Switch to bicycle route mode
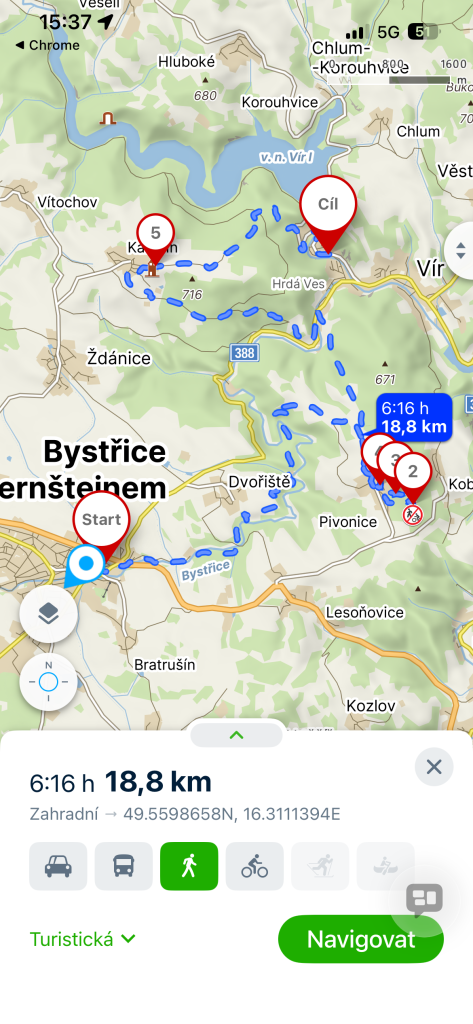The image size is (473, 1024). tap(255, 866)
